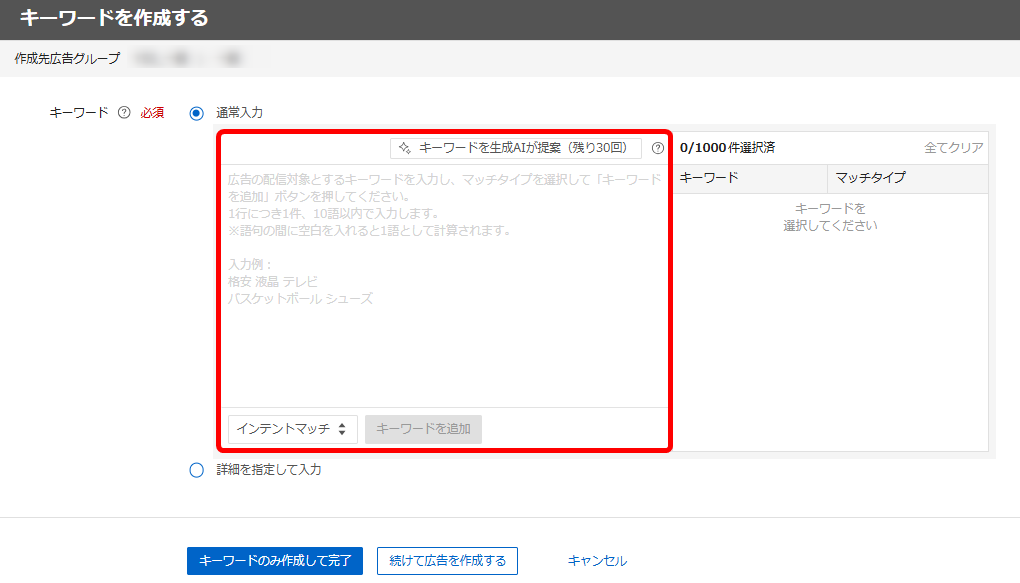
Task: Click the キャンセル link
Action: [597, 561]
